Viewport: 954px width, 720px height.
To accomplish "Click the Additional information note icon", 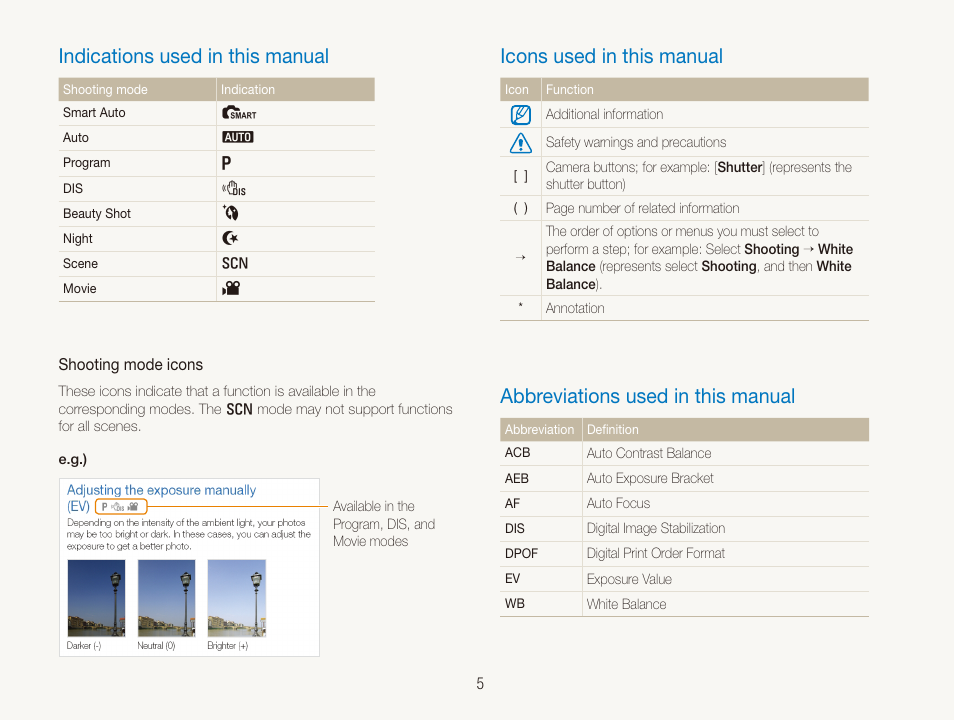I will (521, 114).
